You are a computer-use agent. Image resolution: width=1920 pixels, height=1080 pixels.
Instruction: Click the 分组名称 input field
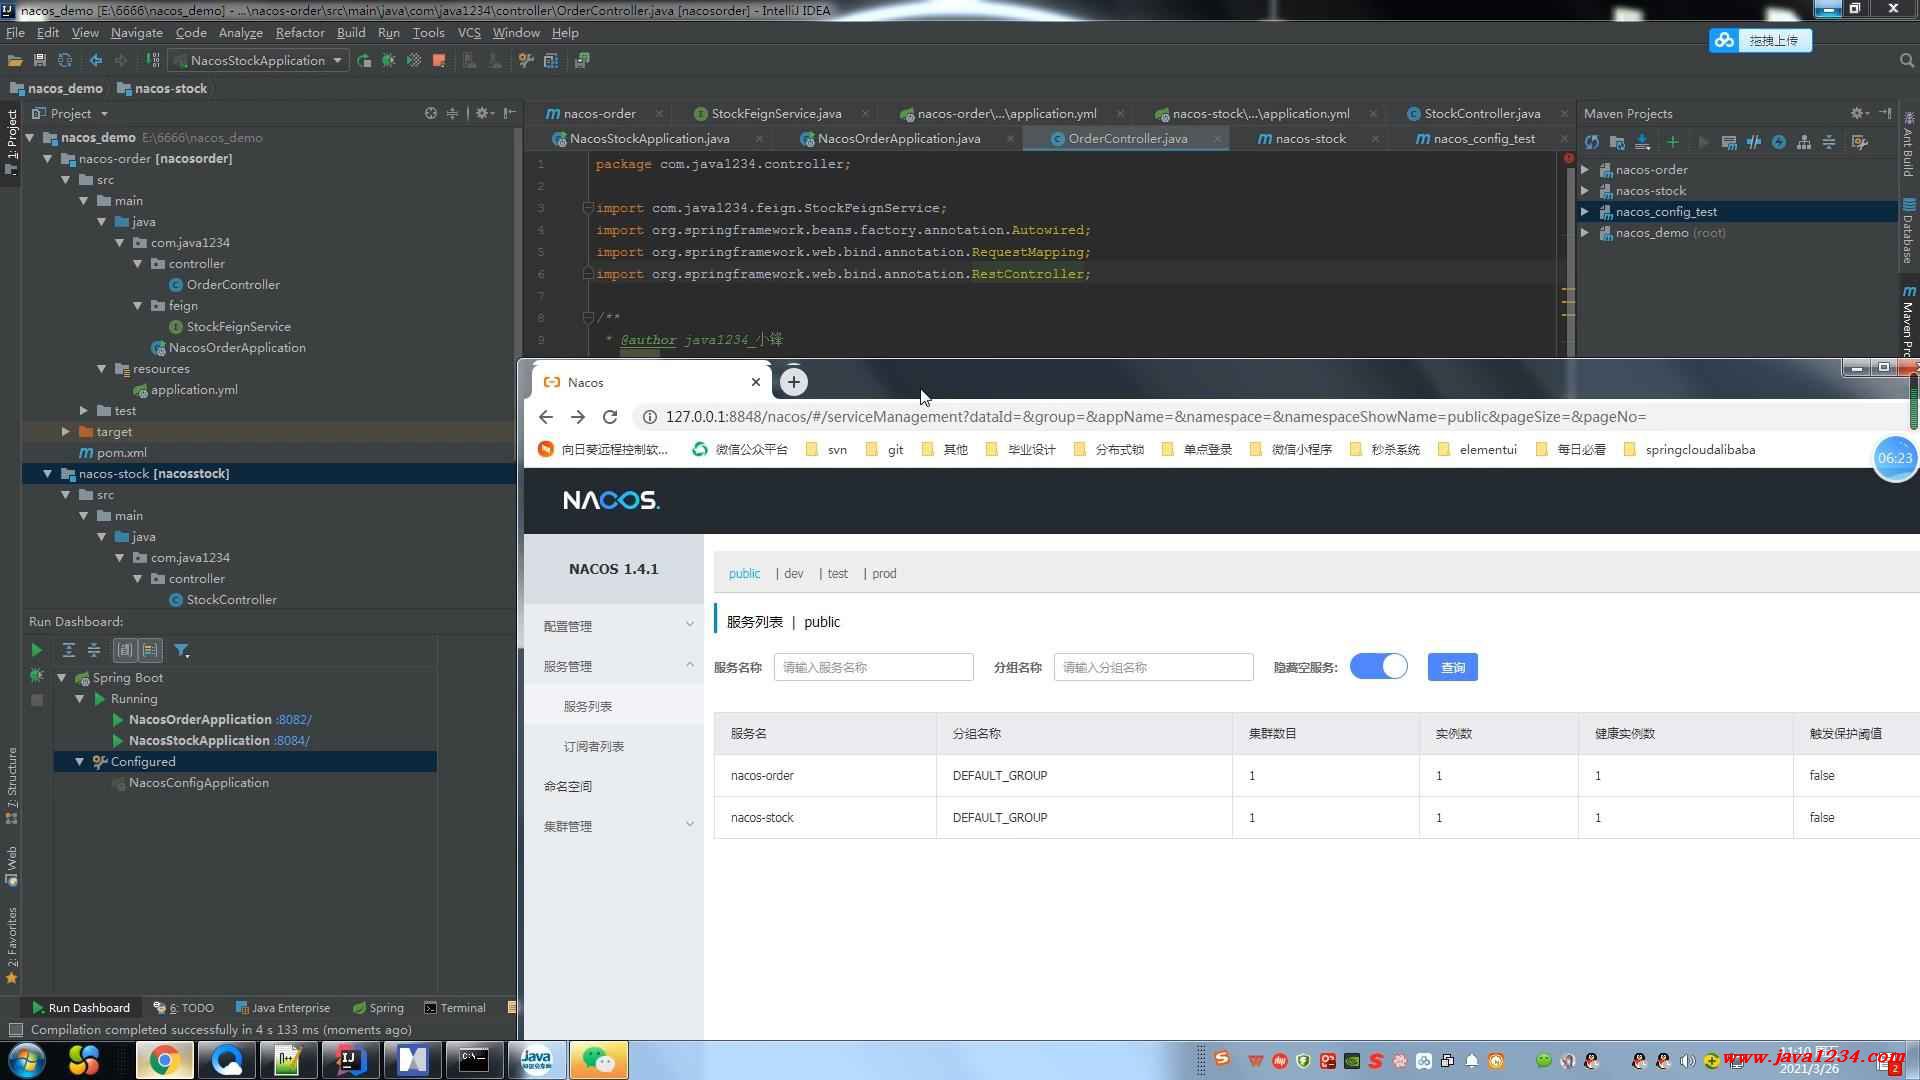point(1153,667)
